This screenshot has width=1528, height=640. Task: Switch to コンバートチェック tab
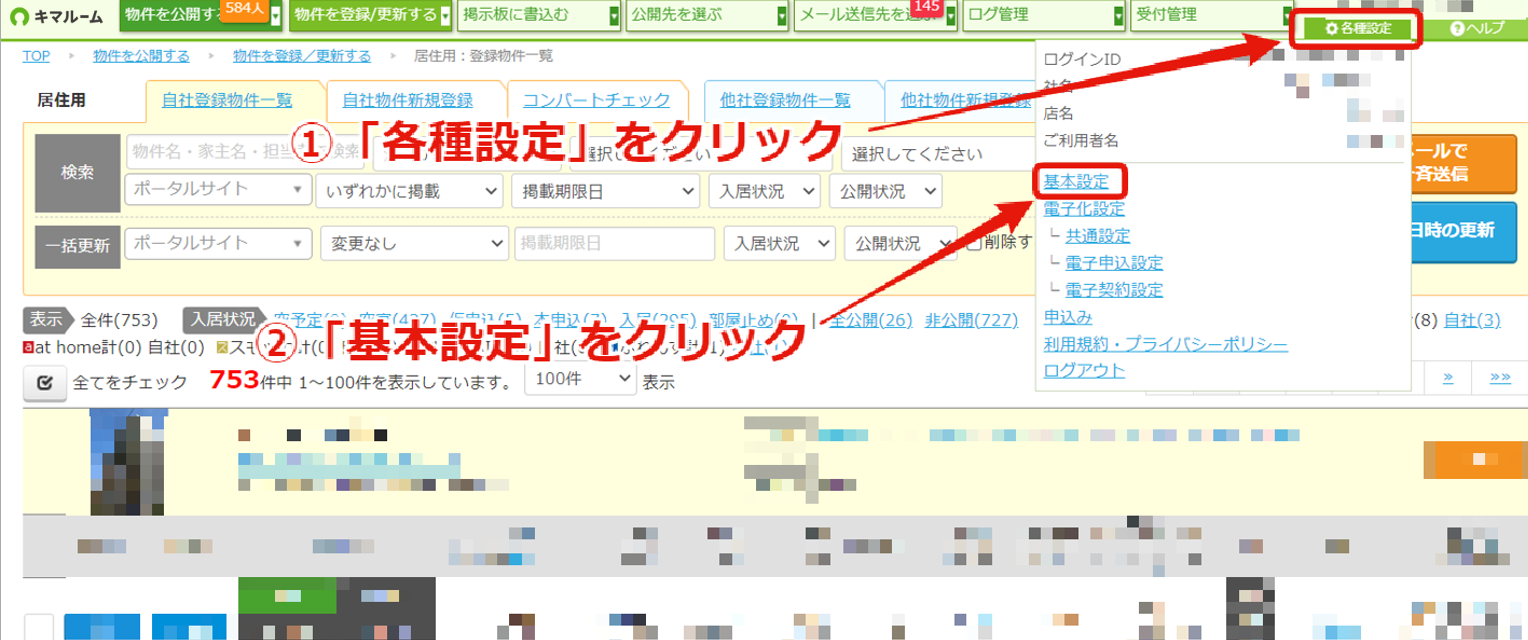tap(597, 100)
